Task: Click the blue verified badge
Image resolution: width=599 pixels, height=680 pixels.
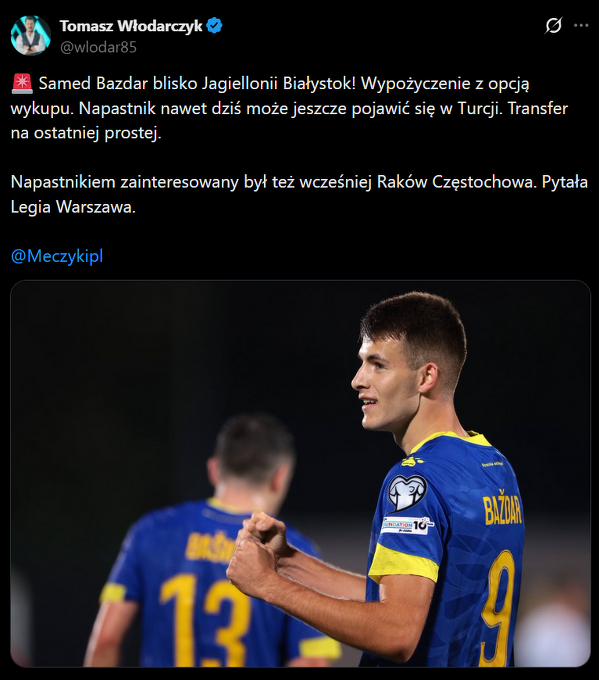Action: pos(214,26)
